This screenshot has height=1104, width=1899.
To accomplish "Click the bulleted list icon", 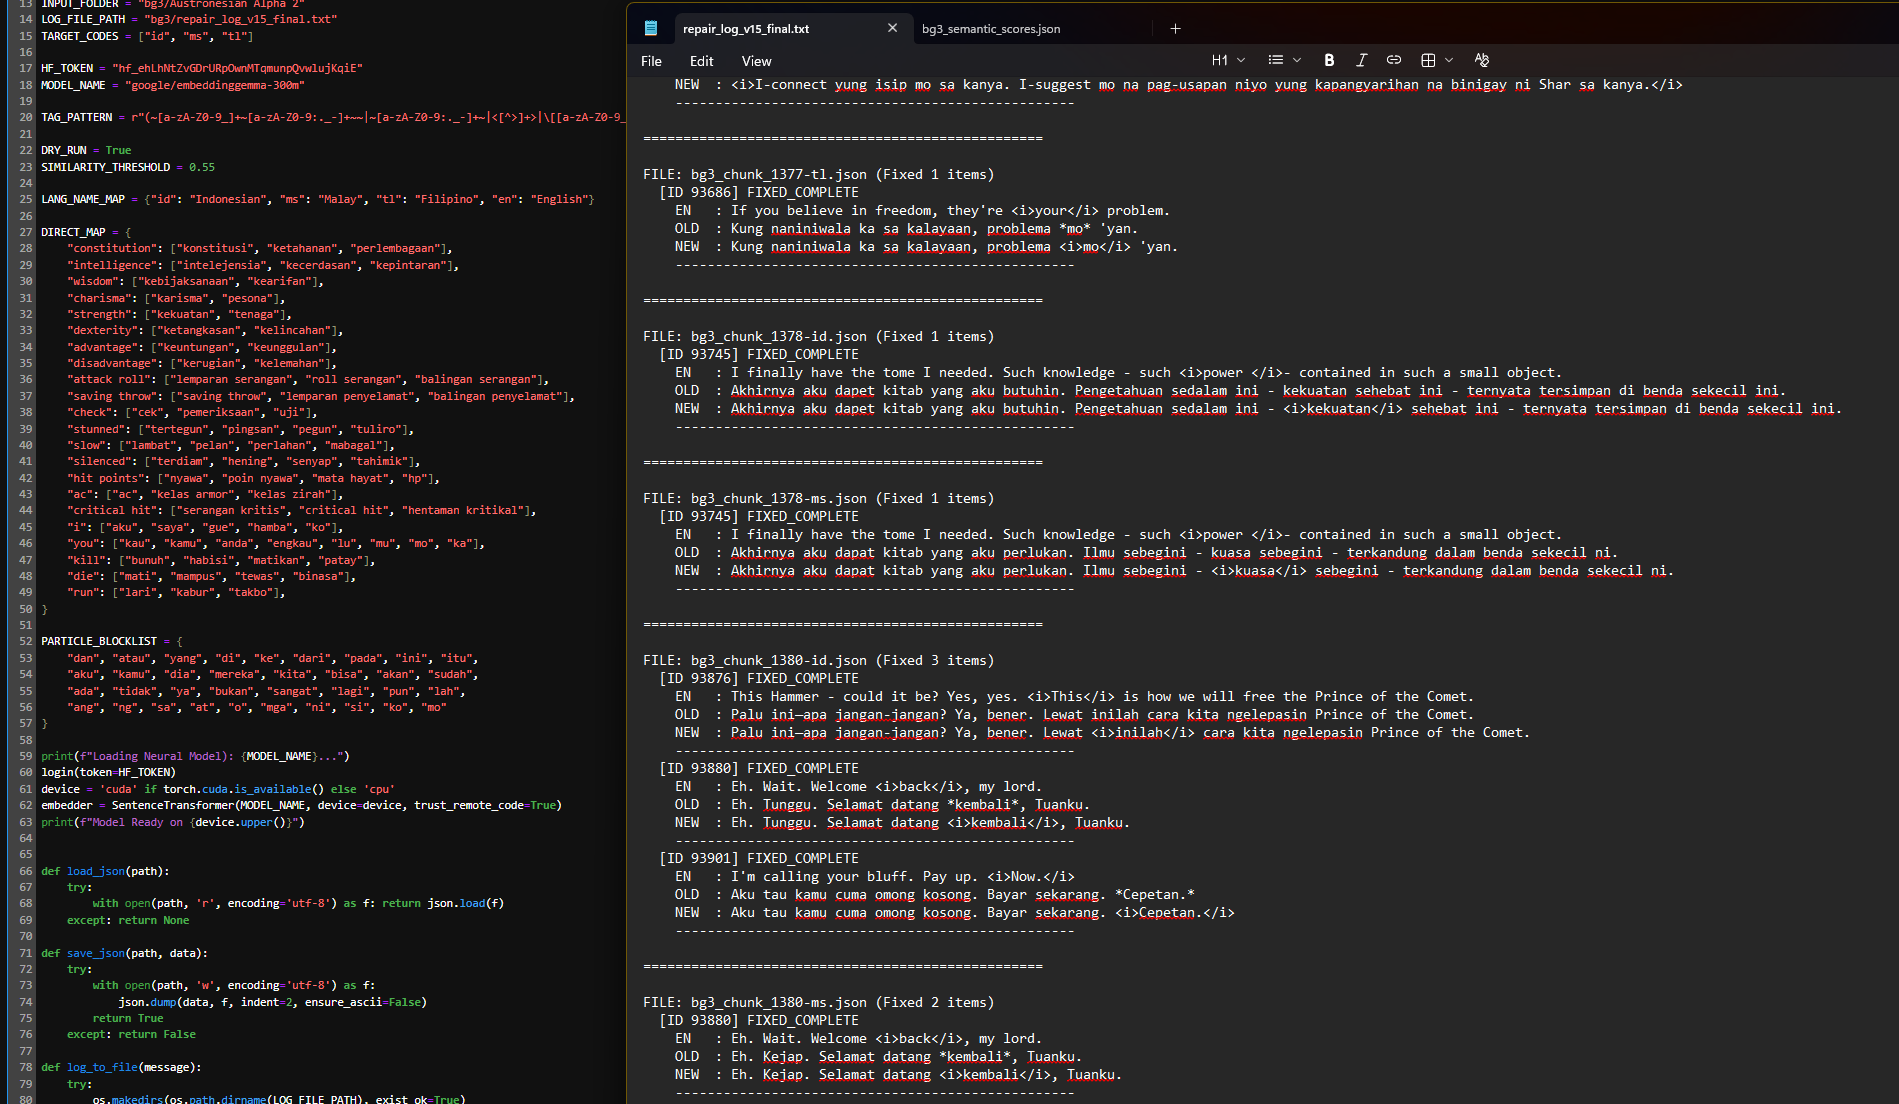I will click(x=1275, y=60).
